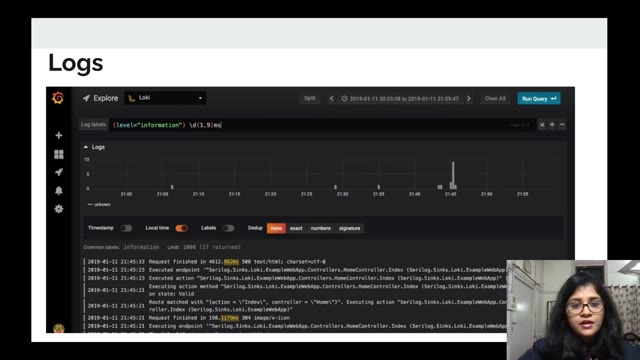Click the Loki datasource icon
640x360 pixels.
point(131,98)
